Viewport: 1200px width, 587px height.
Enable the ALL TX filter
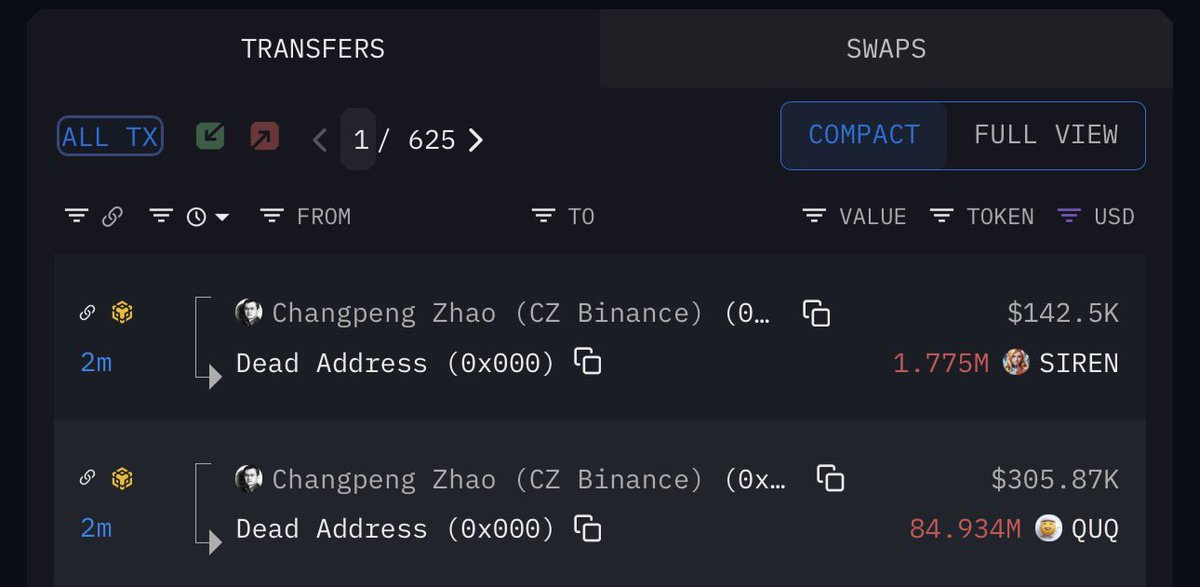[x=110, y=138]
